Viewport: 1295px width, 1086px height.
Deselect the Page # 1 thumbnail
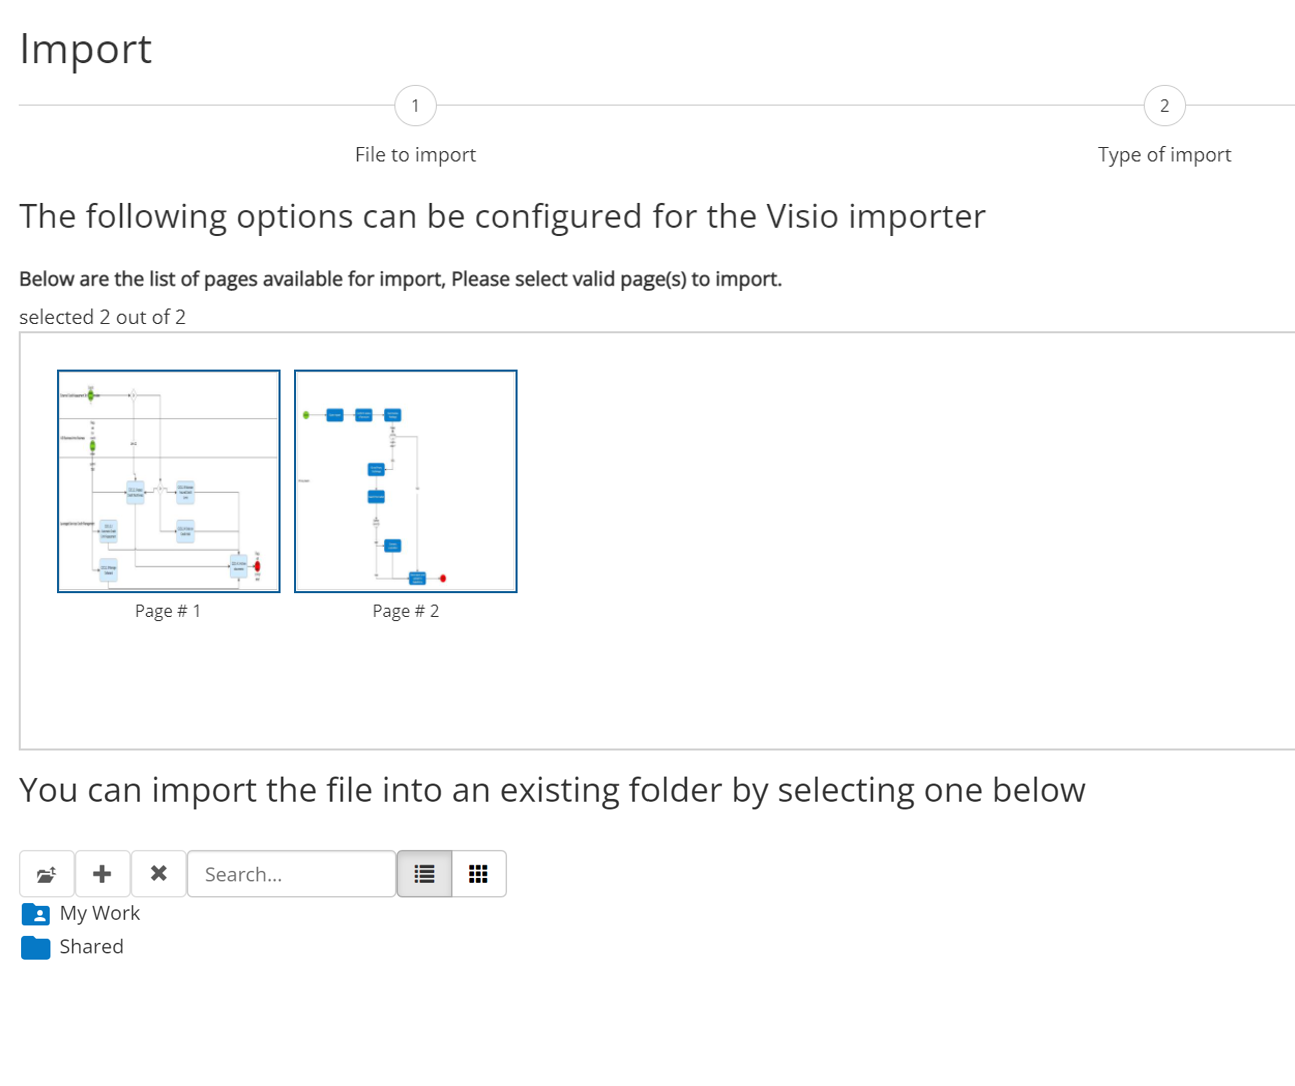tap(169, 481)
